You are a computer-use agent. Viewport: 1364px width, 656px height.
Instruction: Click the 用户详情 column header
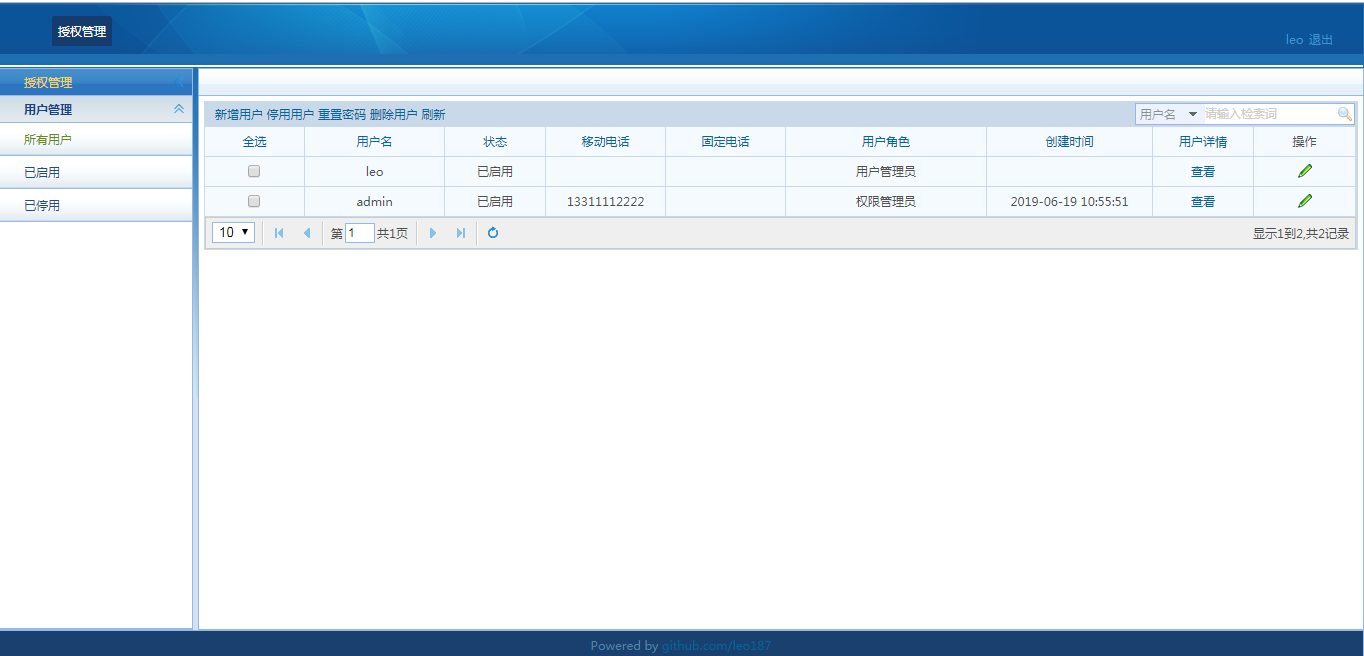[1203, 142]
